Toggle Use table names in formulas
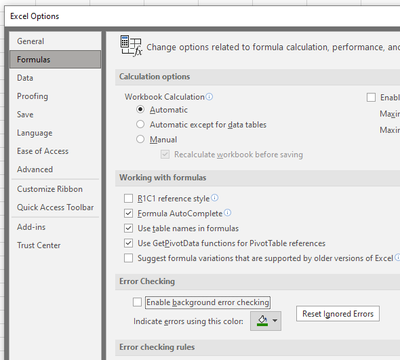The width and height of the screenshot is (400, 360). point(128,228)
